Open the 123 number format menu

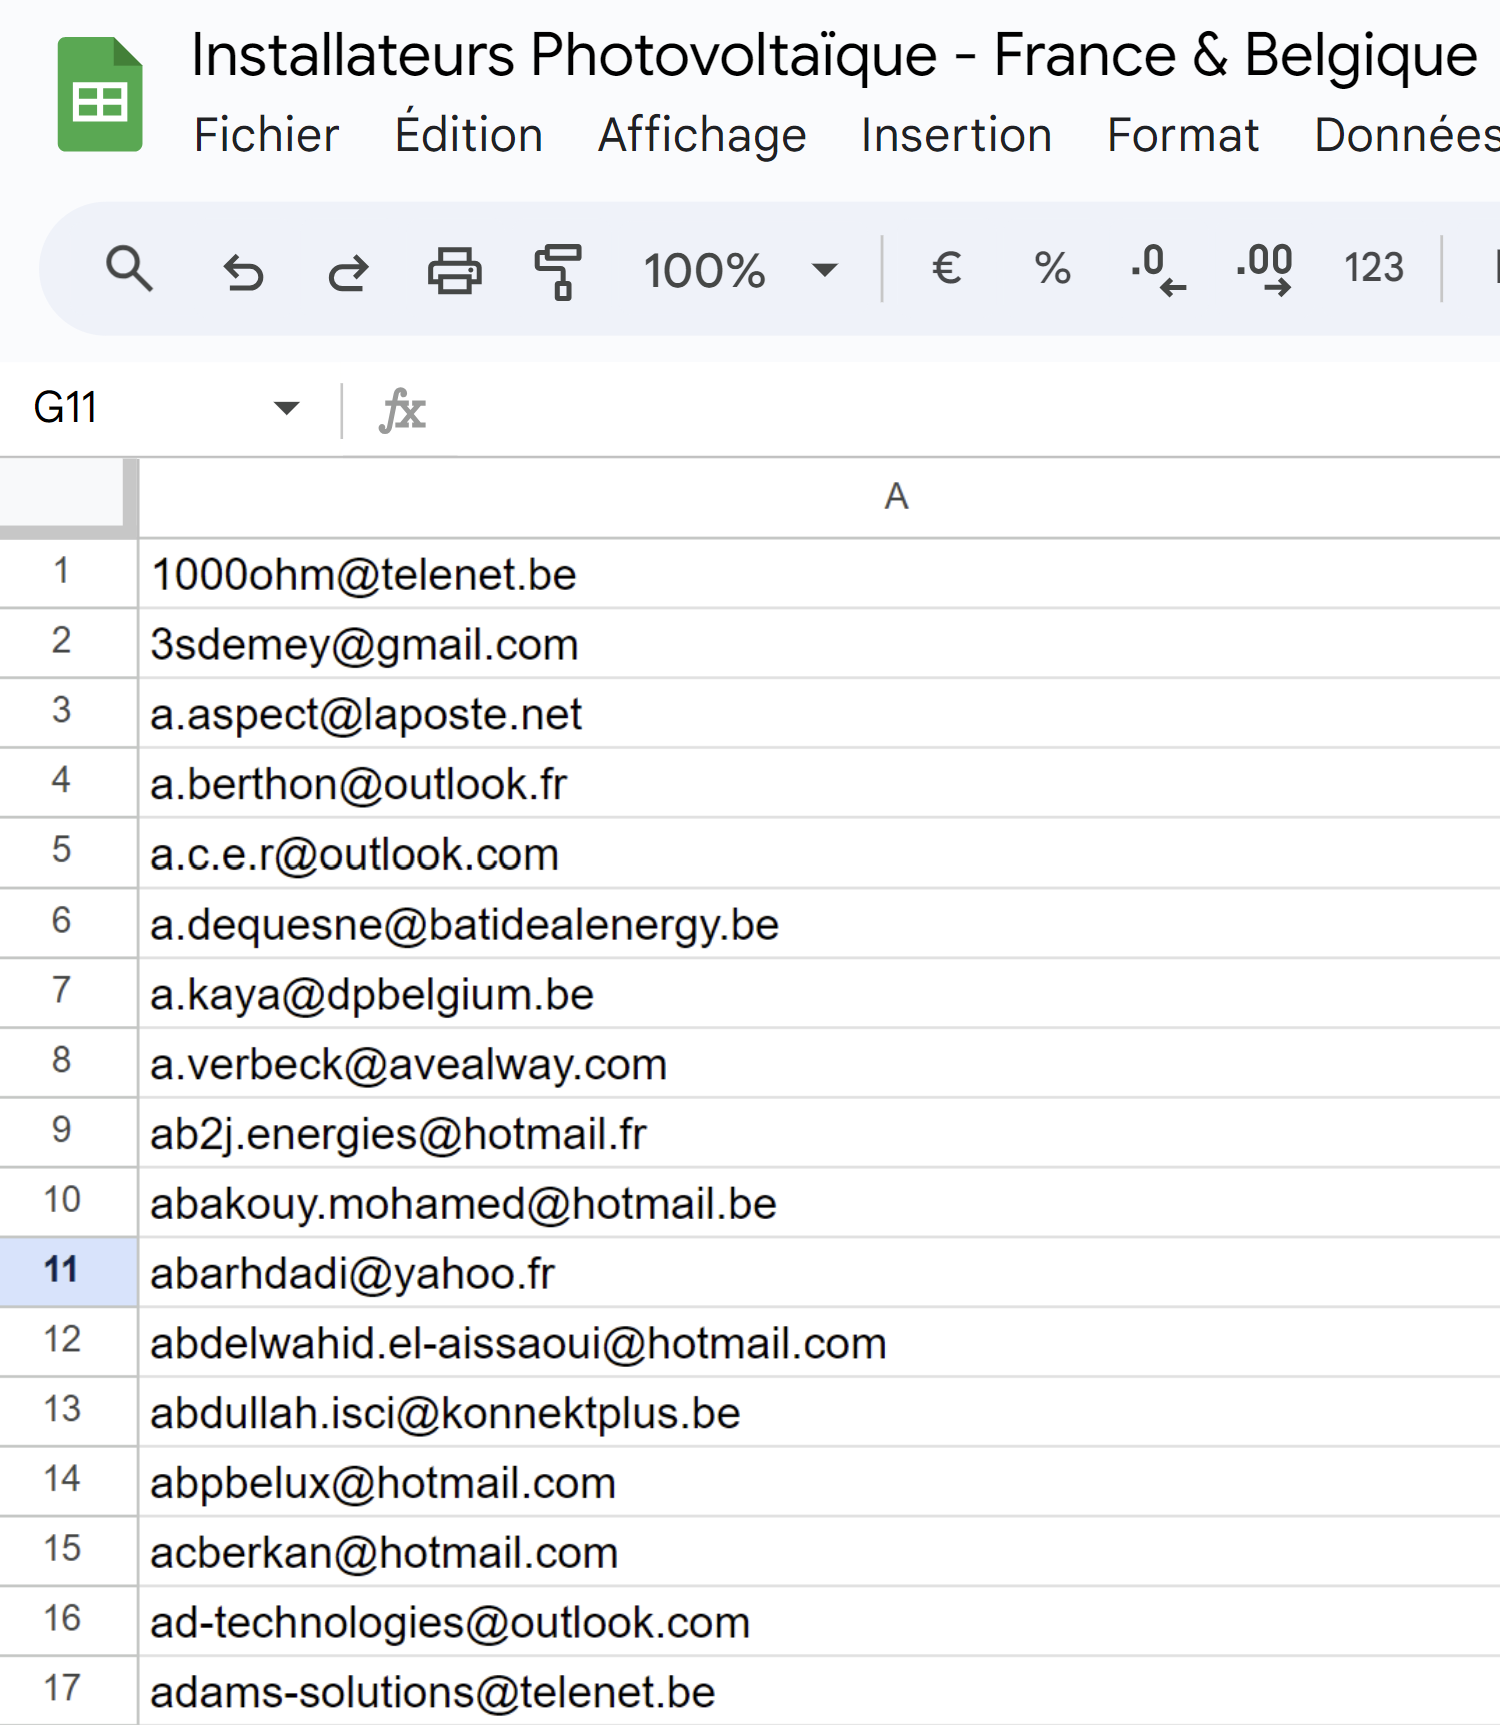tap(1374, 268)
